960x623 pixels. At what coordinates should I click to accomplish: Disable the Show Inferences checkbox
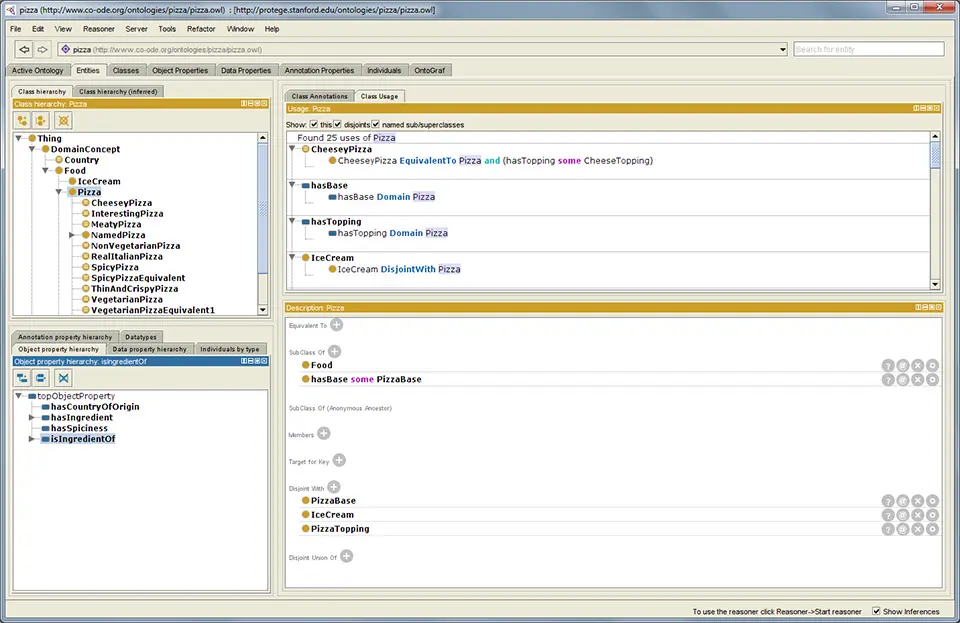coord(876,611)
